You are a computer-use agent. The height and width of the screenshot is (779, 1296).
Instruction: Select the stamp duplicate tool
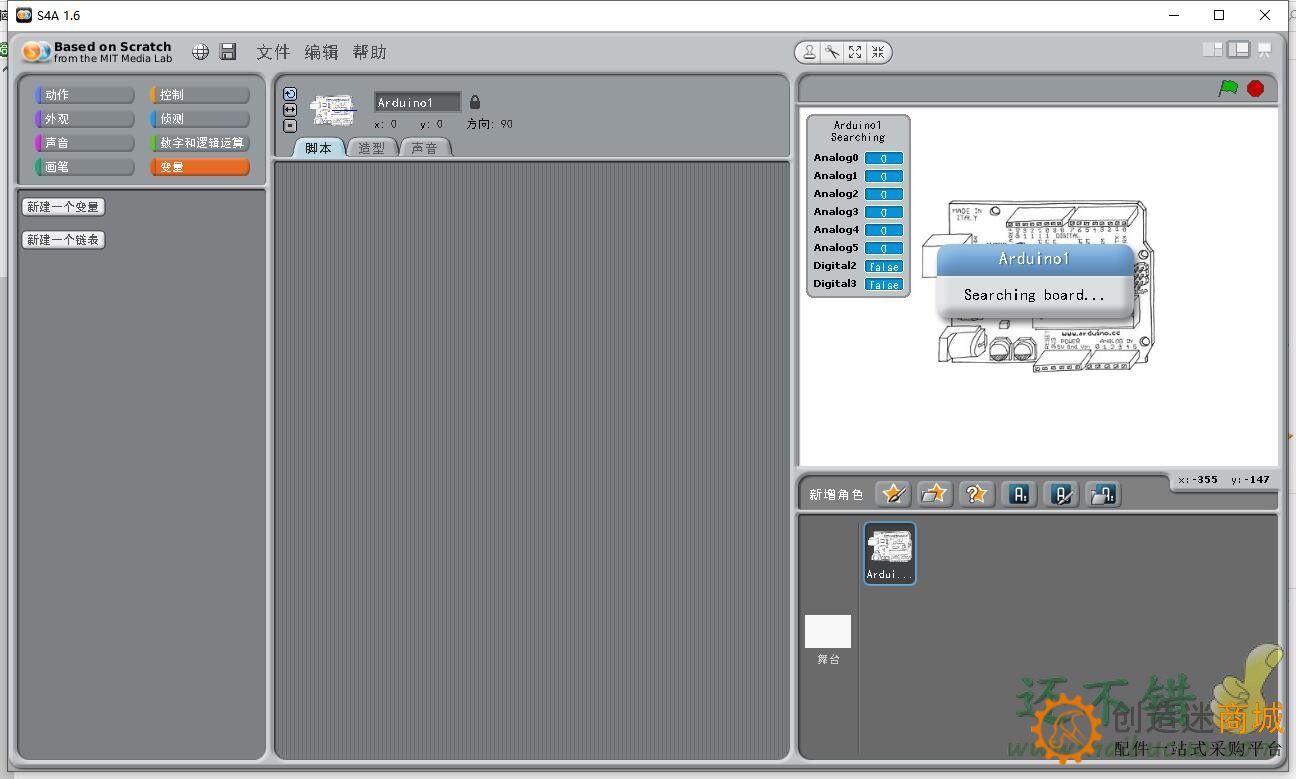[809, 52]
